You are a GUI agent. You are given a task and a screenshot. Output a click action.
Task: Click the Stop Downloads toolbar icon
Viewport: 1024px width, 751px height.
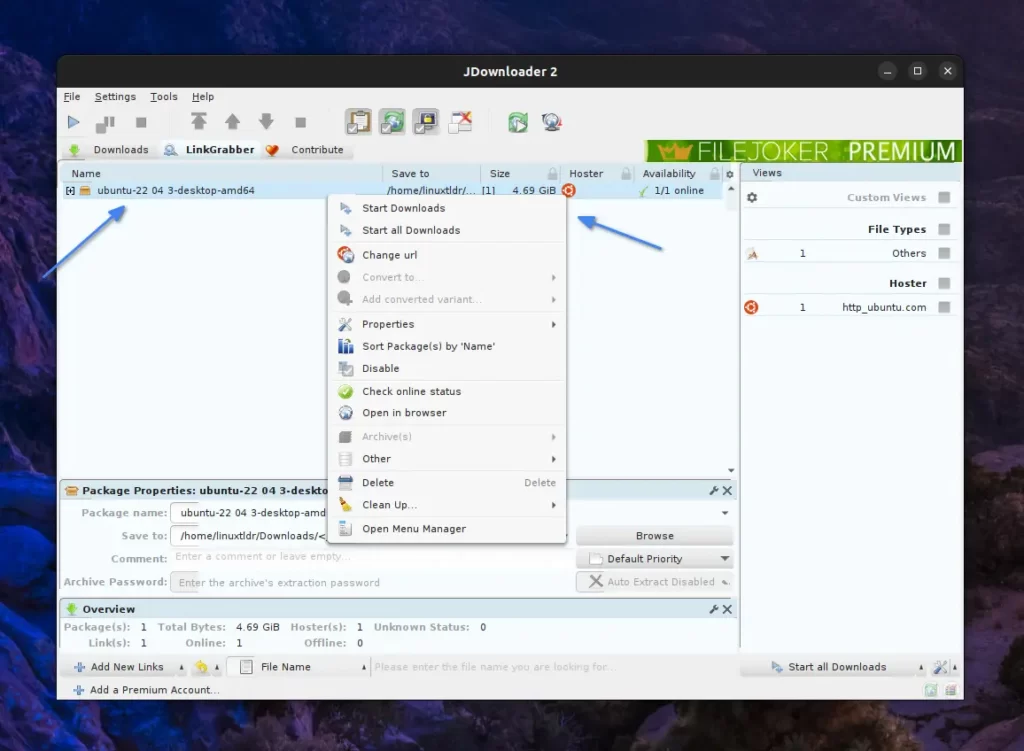[x=141, y=122]
